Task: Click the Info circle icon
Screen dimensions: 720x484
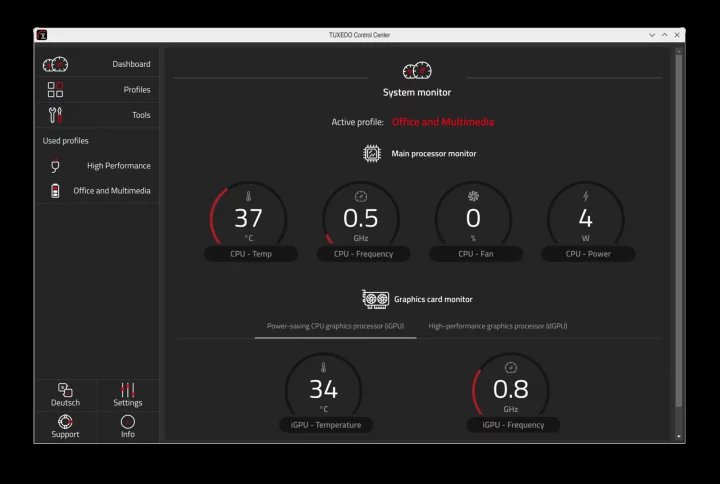Action: click(x=128, y=422)
